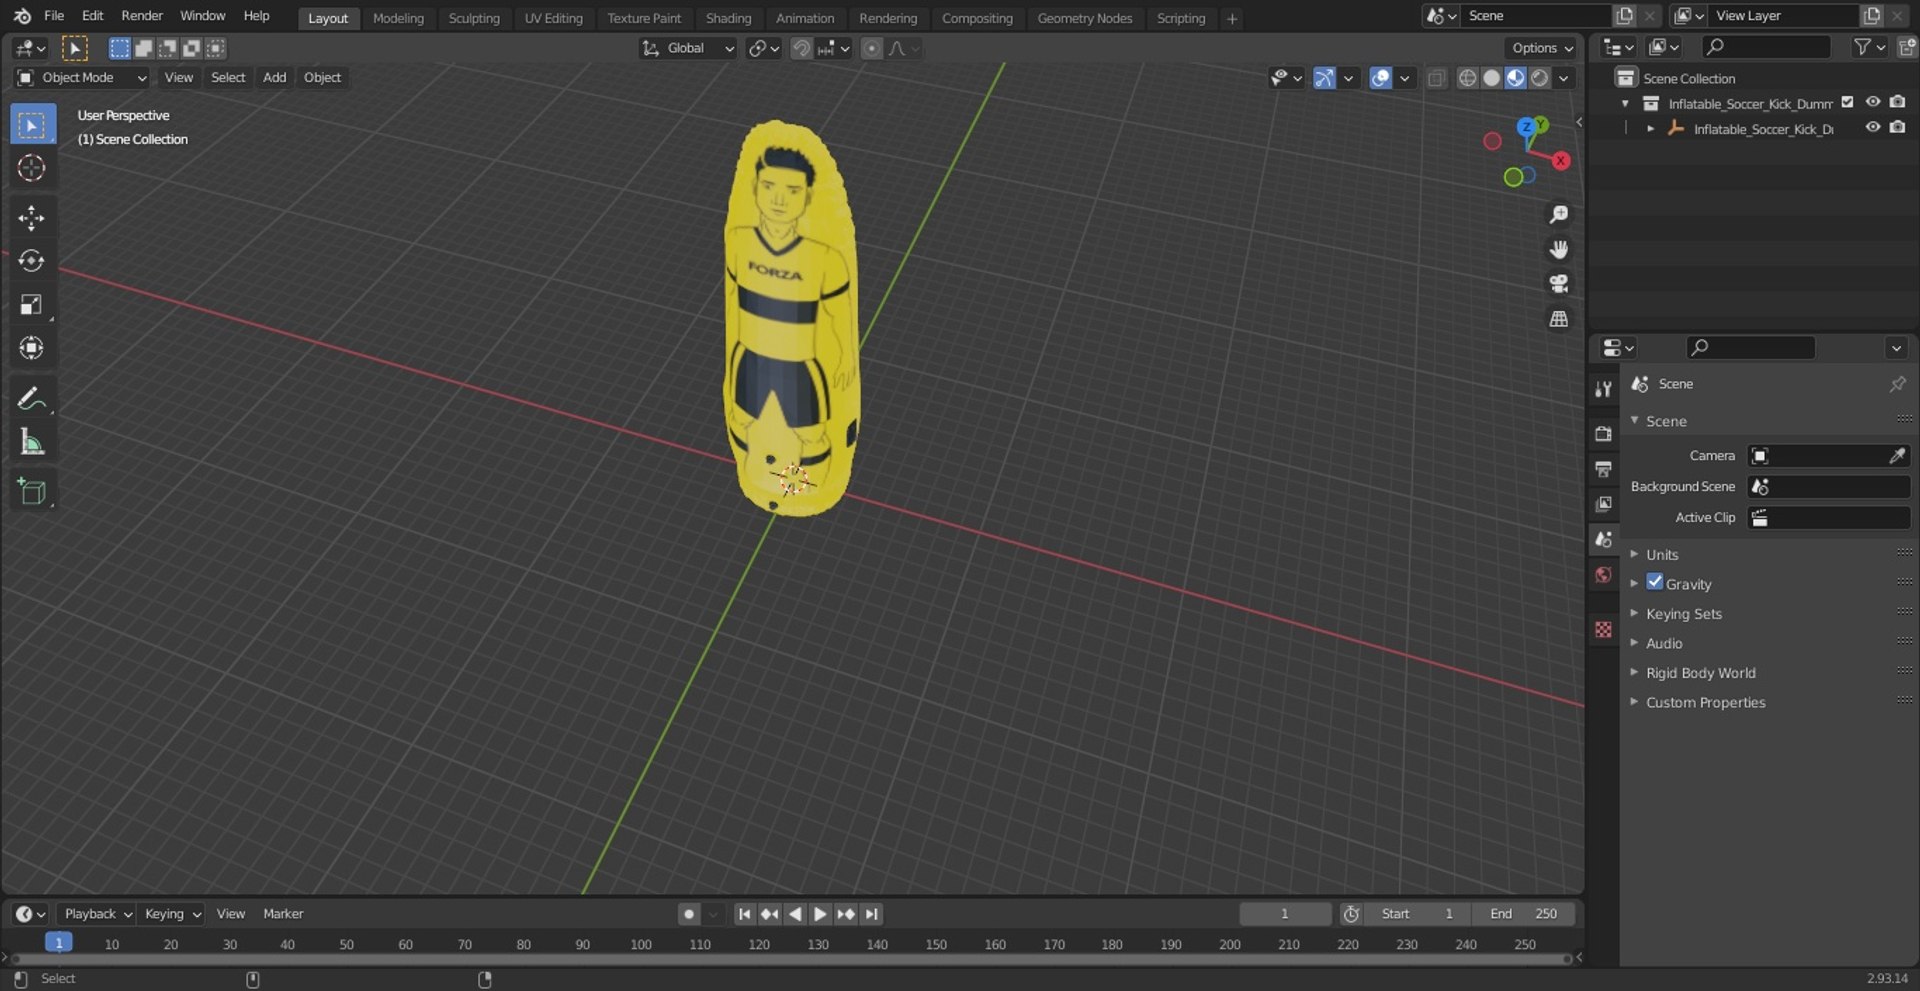Click the Cursor tool icon
This screenshot has width=1920, height=991.
pyautogui.click(x=32, y=168)
